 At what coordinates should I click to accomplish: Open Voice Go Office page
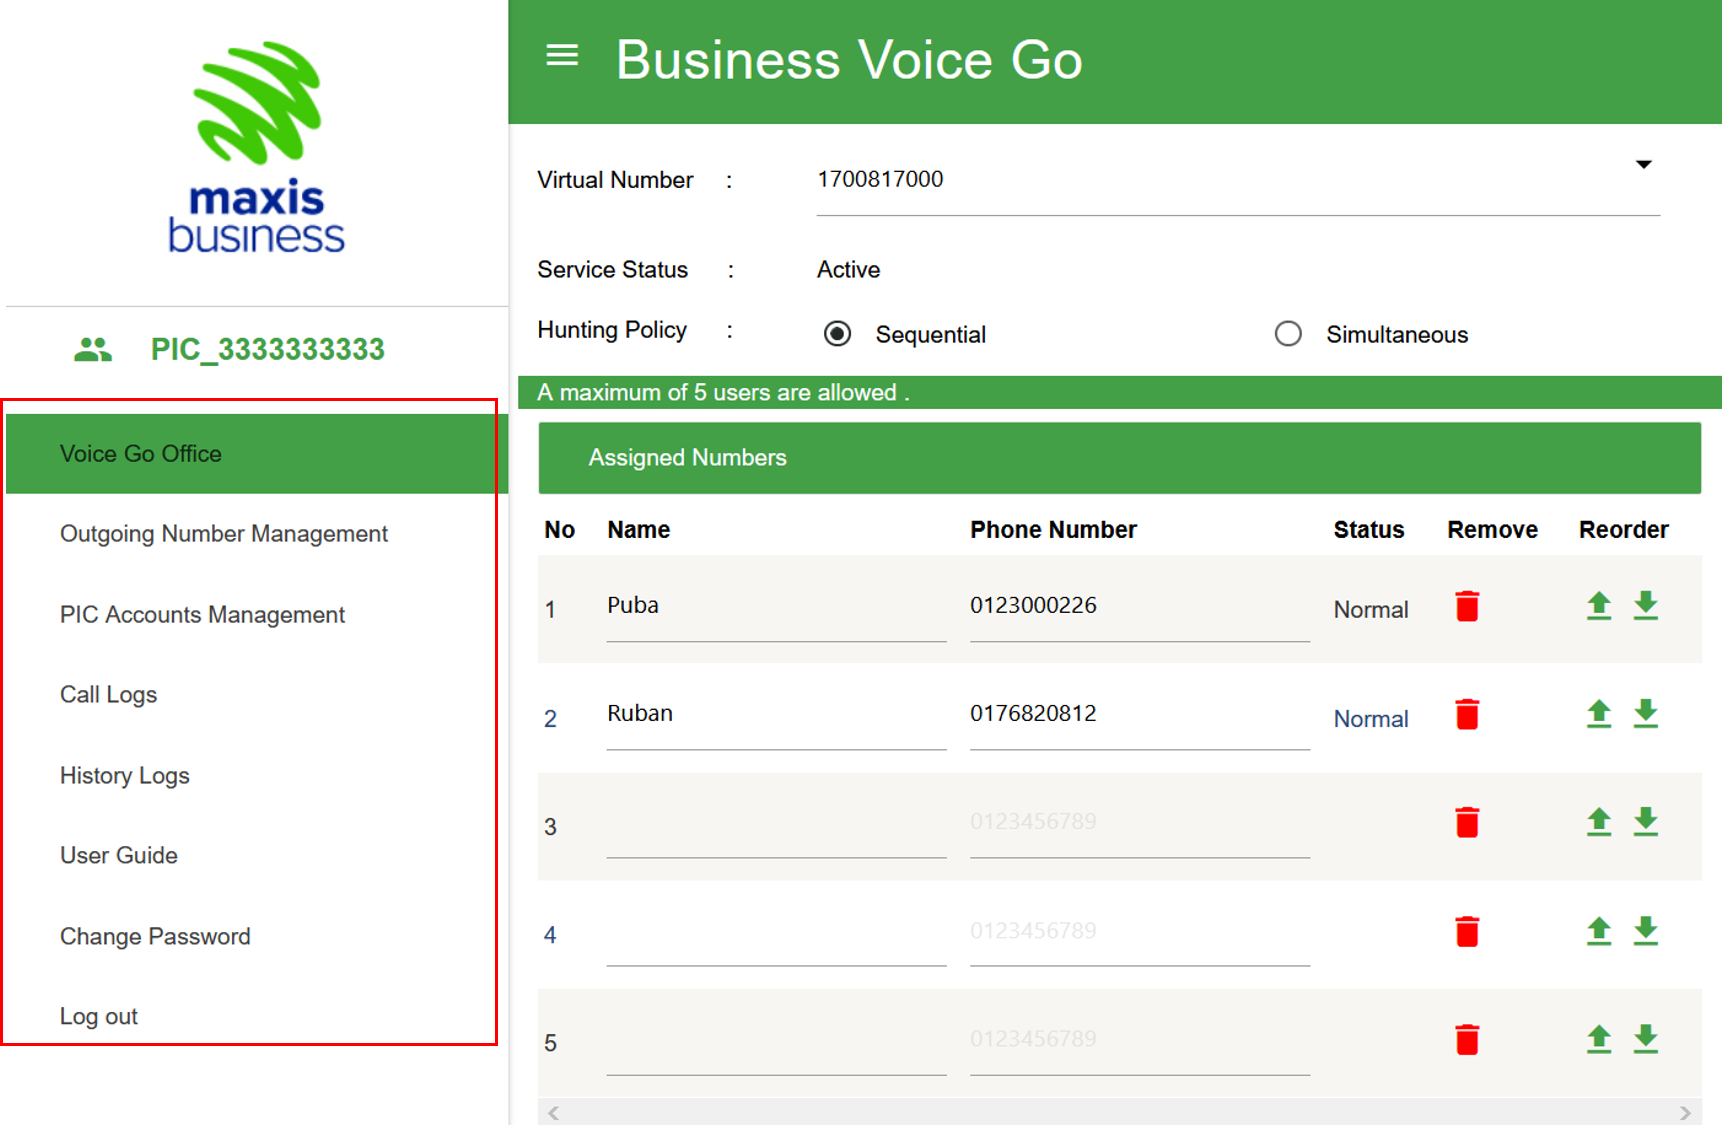[x=257, y=454]
